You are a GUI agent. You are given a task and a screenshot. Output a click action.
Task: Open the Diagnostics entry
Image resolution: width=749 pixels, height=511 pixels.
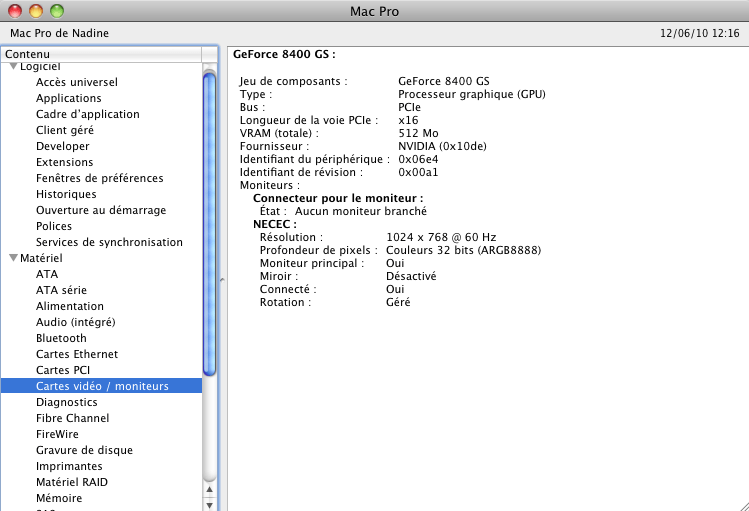66,402
